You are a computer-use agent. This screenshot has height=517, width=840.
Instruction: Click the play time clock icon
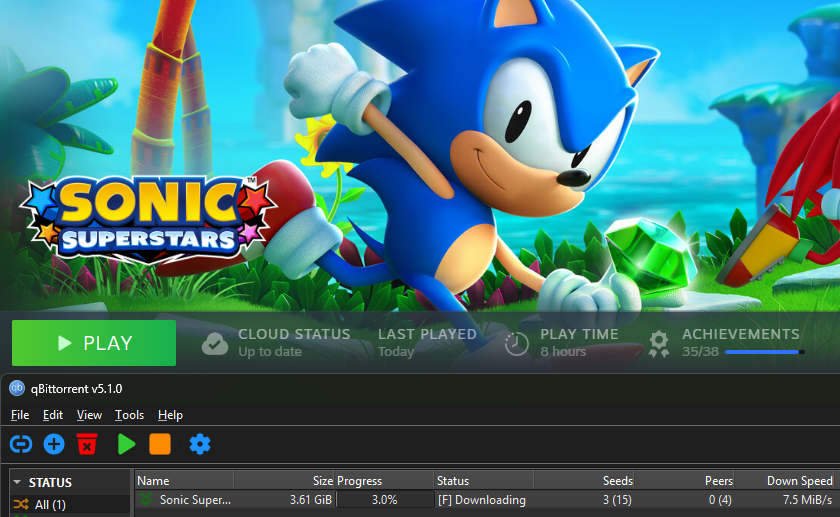[516, 343]
